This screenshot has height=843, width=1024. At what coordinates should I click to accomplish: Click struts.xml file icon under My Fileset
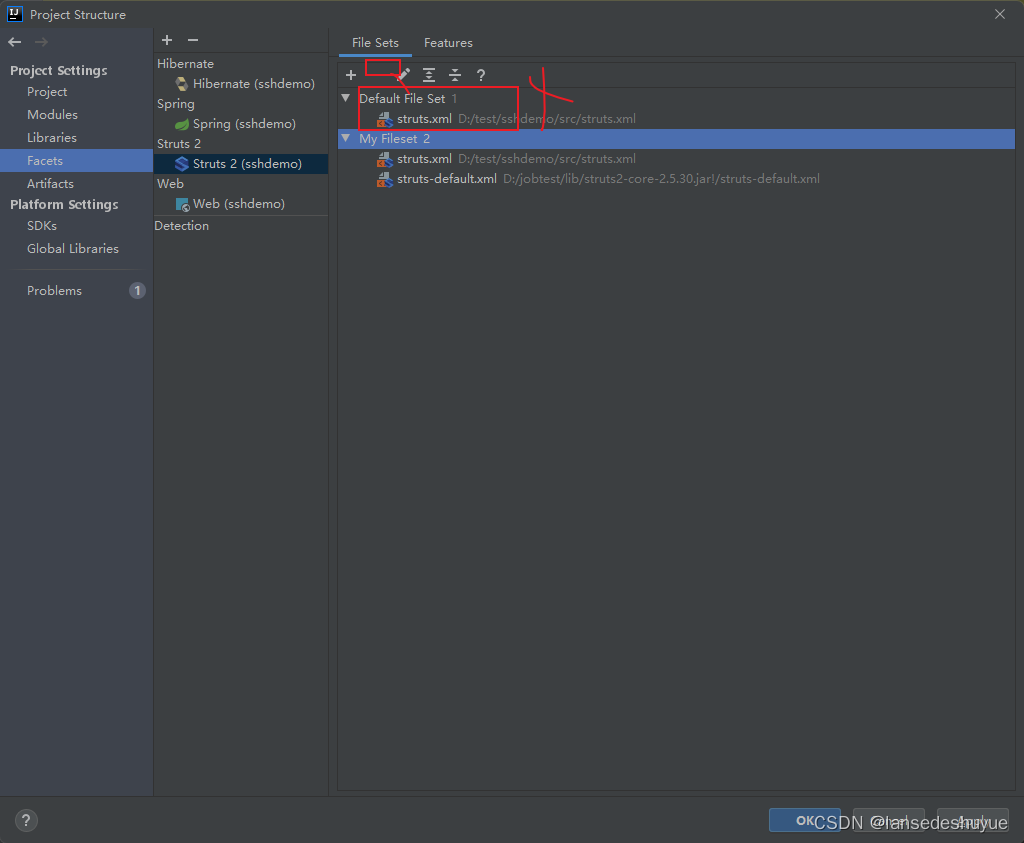click(x=385, y=159)
